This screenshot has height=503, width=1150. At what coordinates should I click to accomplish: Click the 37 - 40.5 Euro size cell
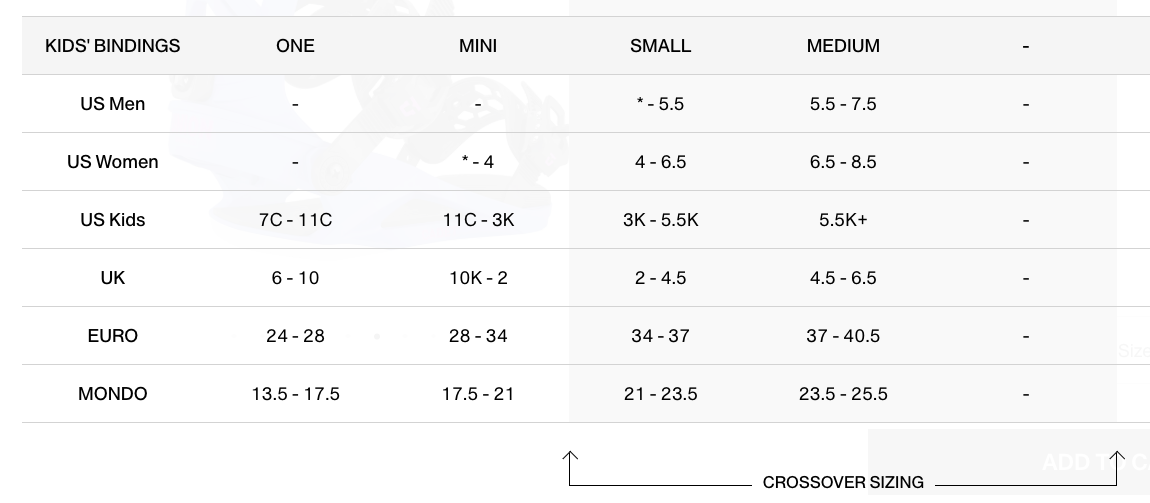pos(843,336)
